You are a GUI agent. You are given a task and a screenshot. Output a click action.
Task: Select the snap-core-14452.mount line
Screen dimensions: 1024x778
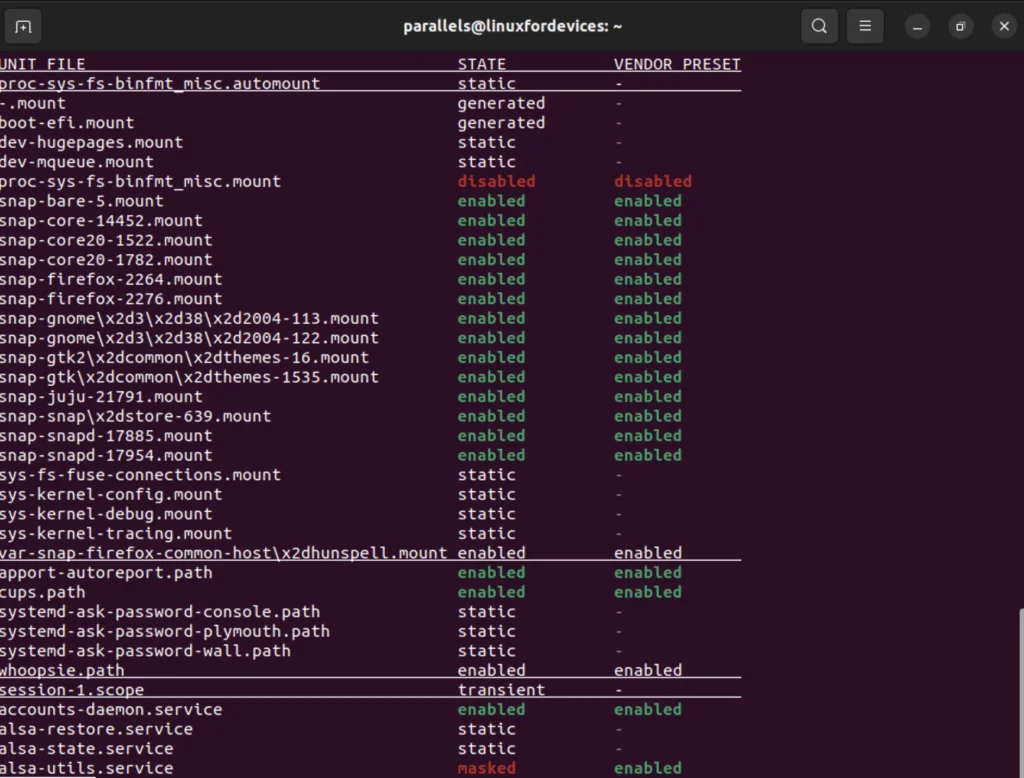pos(100,220)
